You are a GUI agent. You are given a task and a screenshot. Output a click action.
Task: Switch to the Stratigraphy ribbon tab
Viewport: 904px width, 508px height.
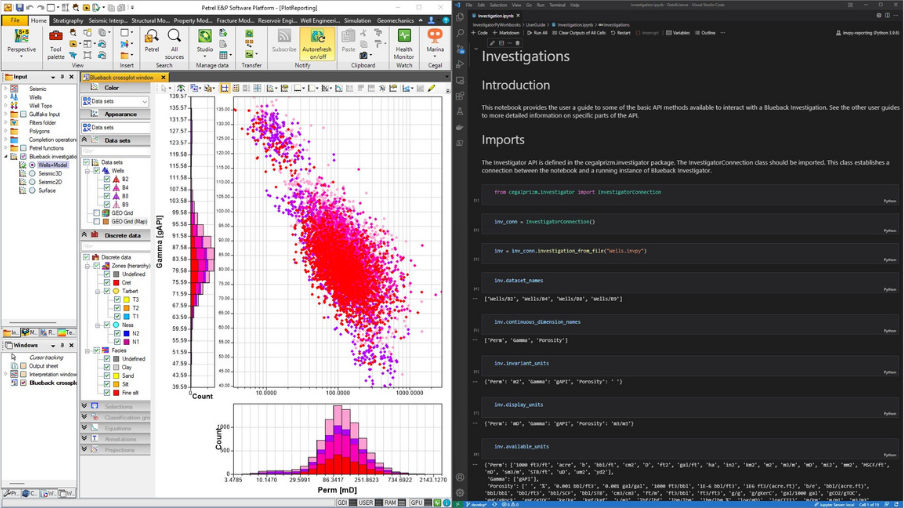click(68, 20)
